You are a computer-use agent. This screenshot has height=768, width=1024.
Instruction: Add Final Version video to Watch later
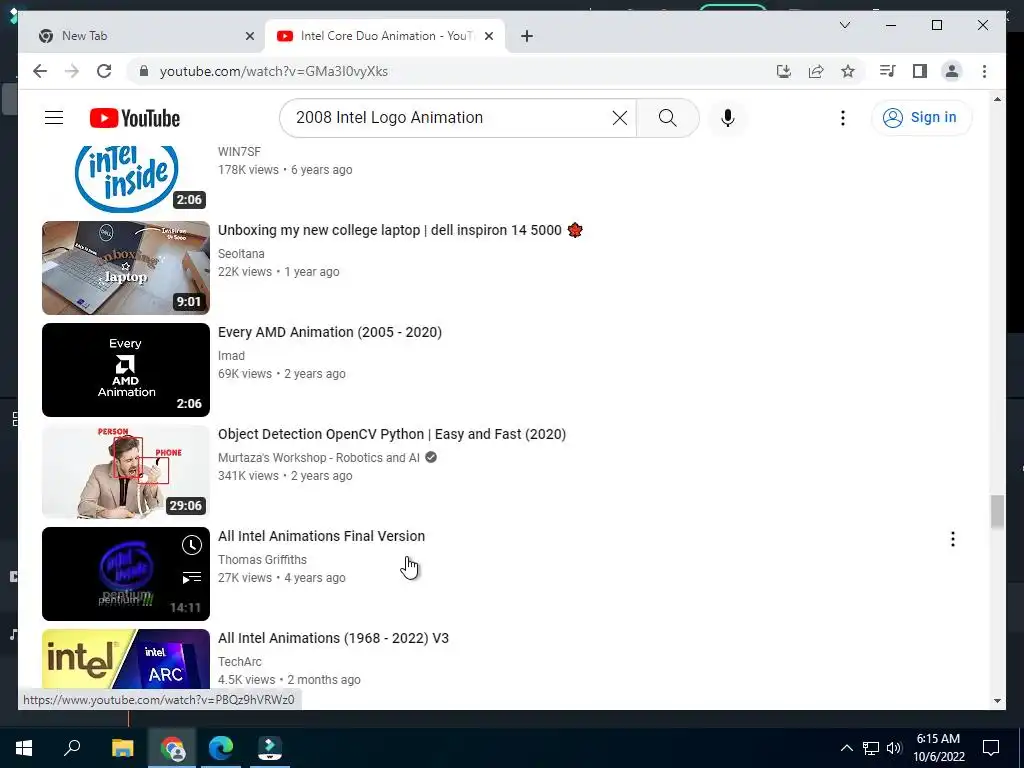pos(191,545)
